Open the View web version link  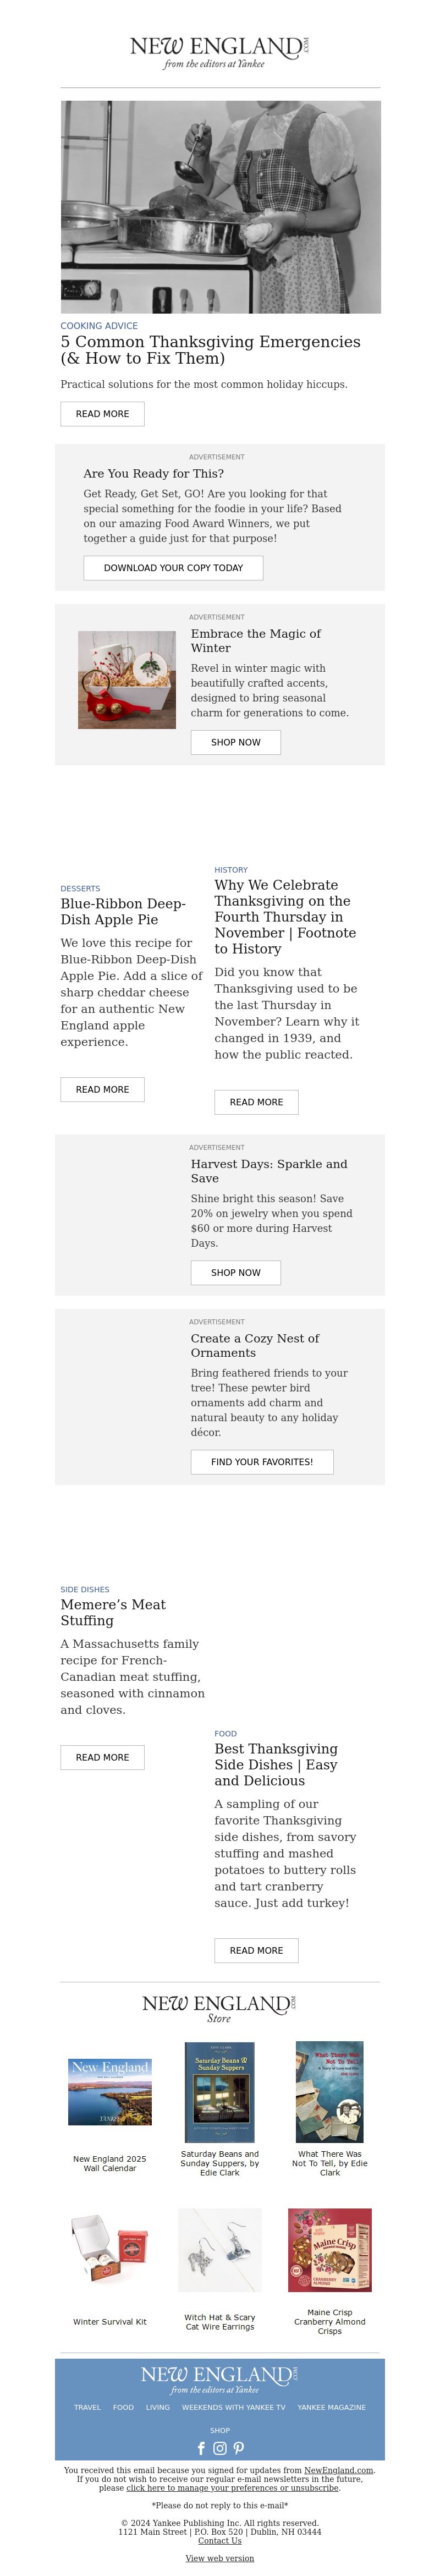tap(220, 2557)
